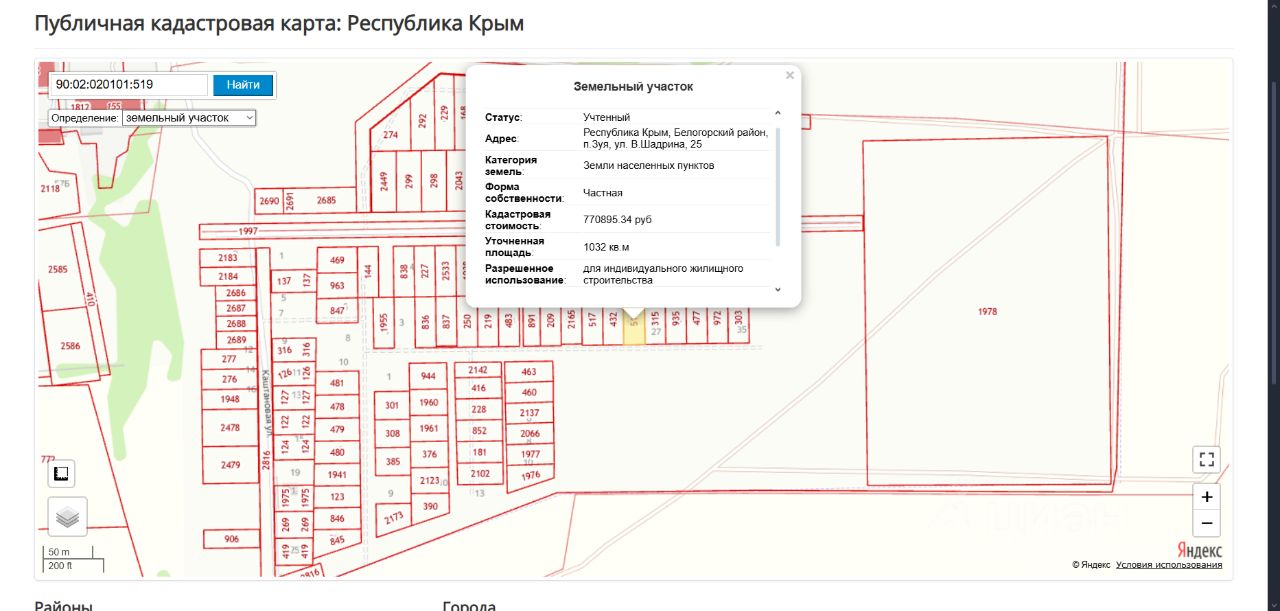This screenshot has width=1280, height=611.
Task: Open the map layers switcher
Action: coord(67,517)
